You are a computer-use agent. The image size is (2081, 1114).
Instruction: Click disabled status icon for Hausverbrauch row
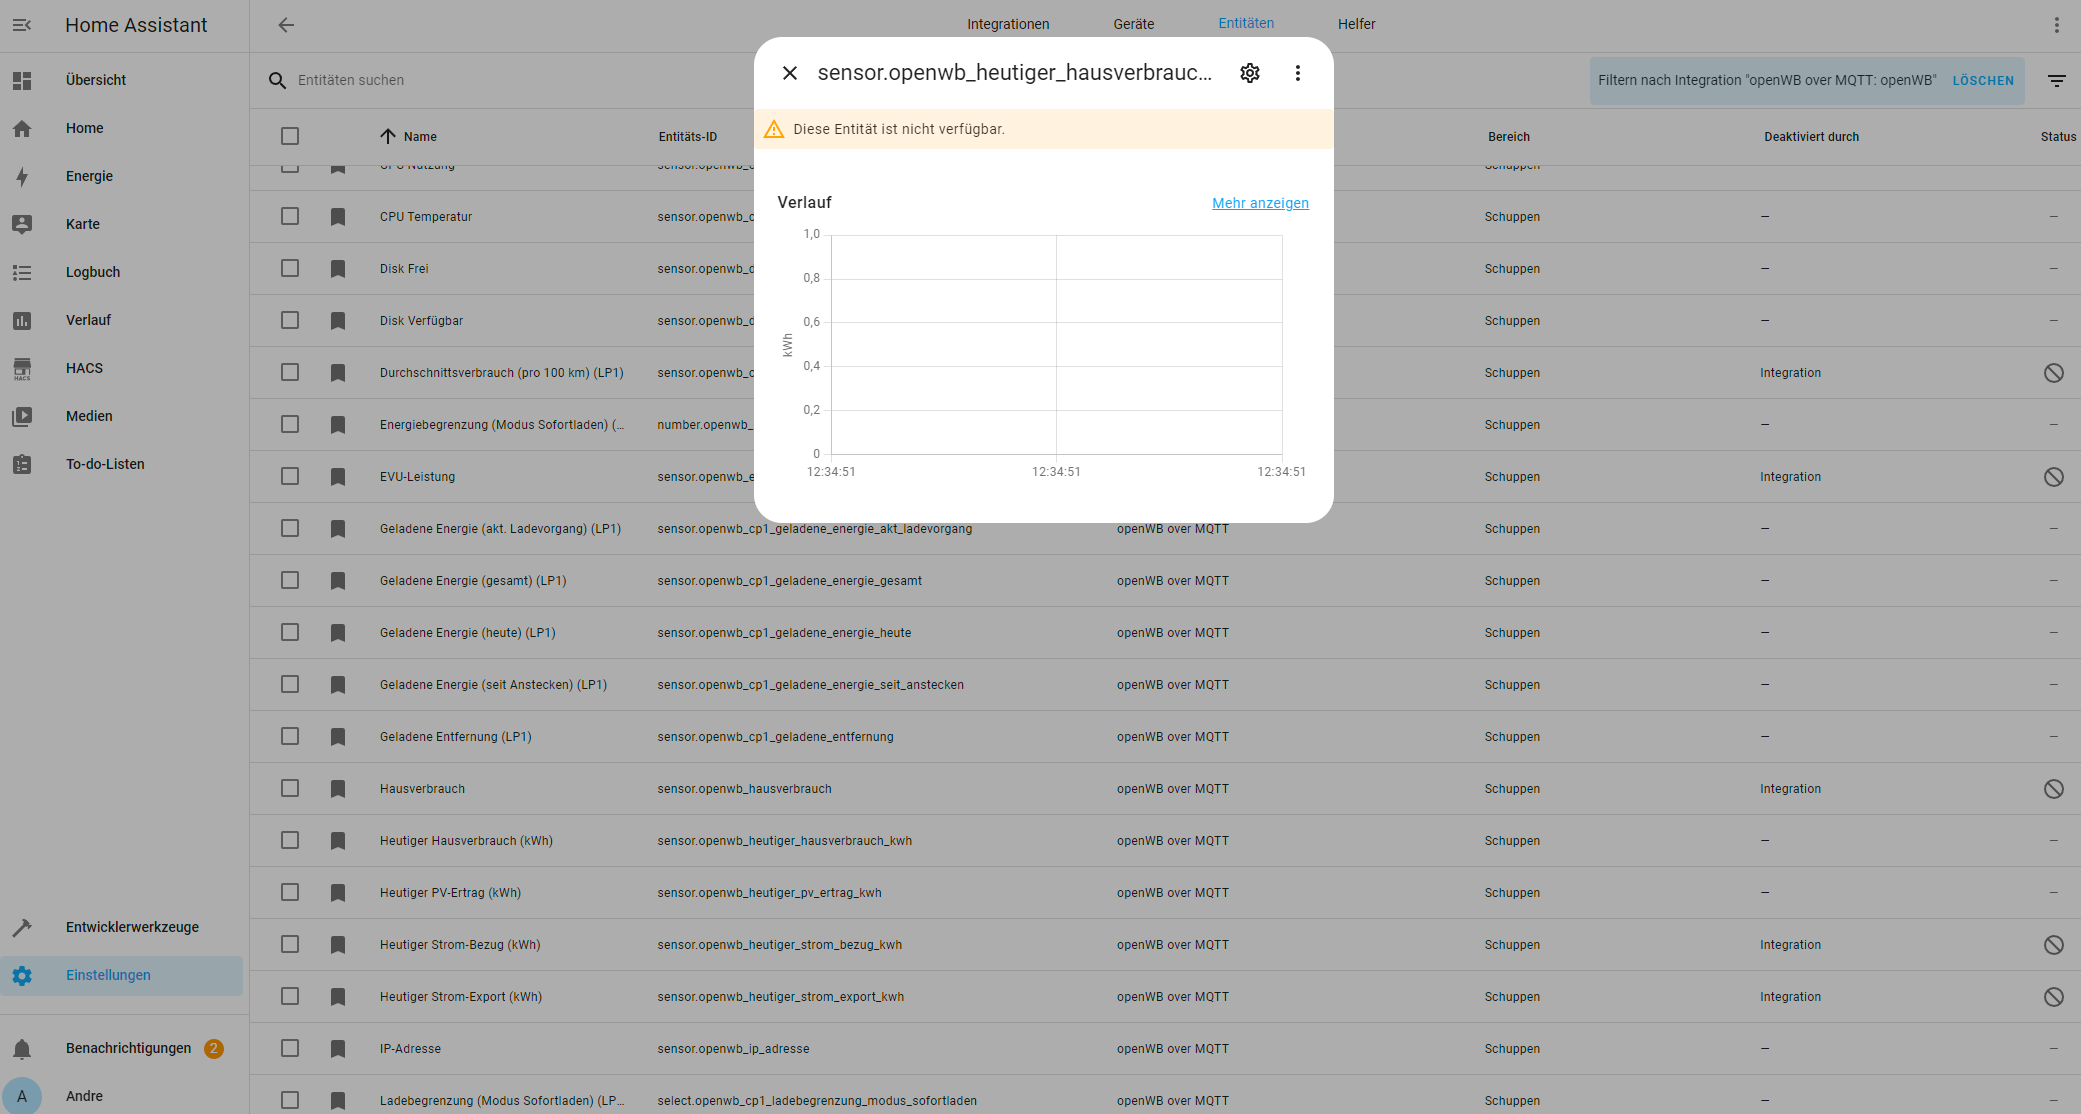(x=2053, y=789)
